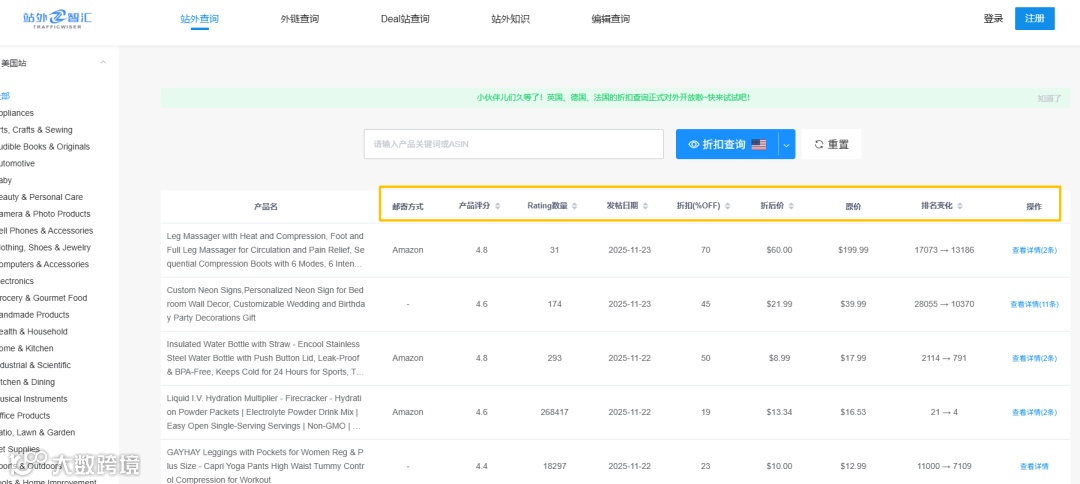Select Arts, Crafts & Sewing category
Image resolution: width=1080 pixels, height=484 pixels.
point(37,130)
